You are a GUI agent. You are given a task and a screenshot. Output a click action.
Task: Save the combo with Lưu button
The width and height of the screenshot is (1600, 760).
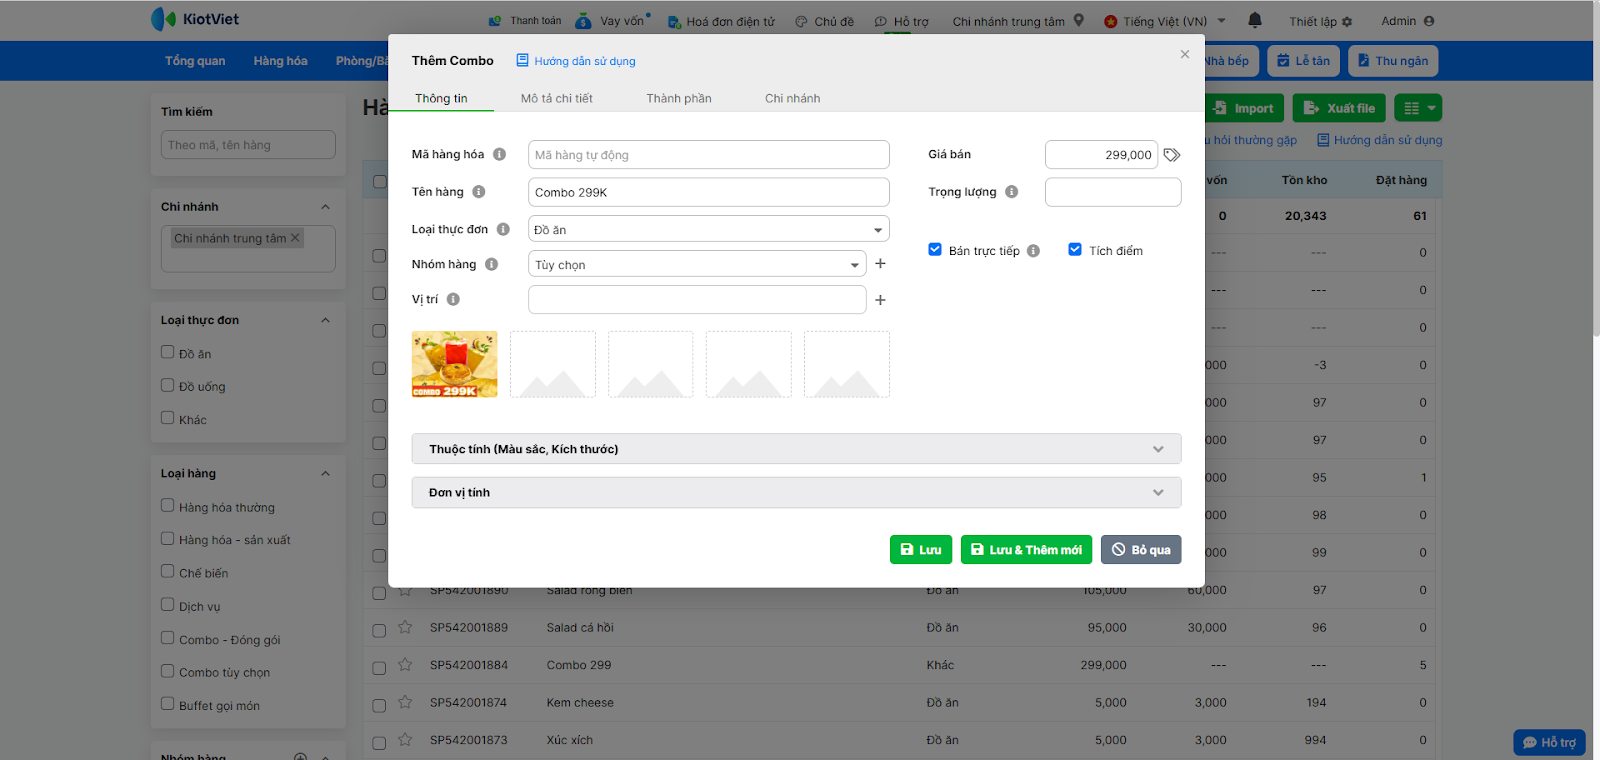click(x=921, y=550)
